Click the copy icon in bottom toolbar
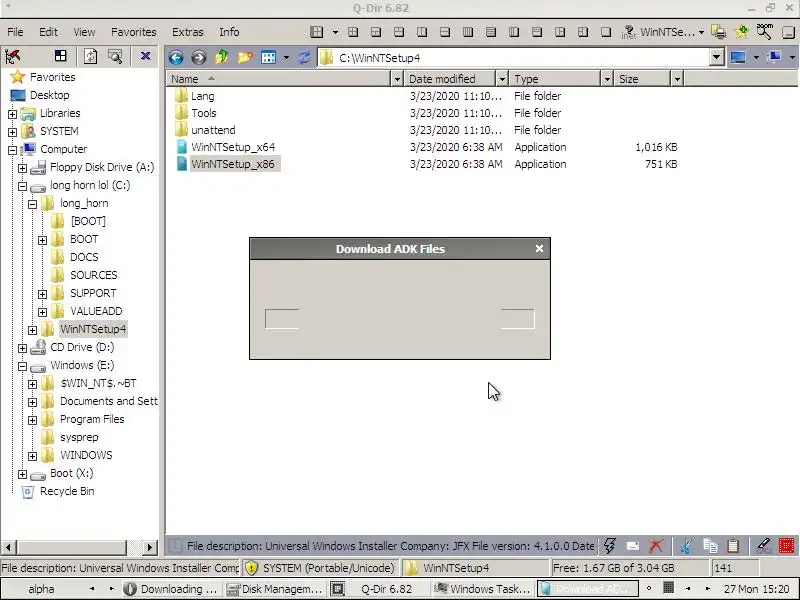The width and height of the screenshot is (800, 600). [710, 545]
